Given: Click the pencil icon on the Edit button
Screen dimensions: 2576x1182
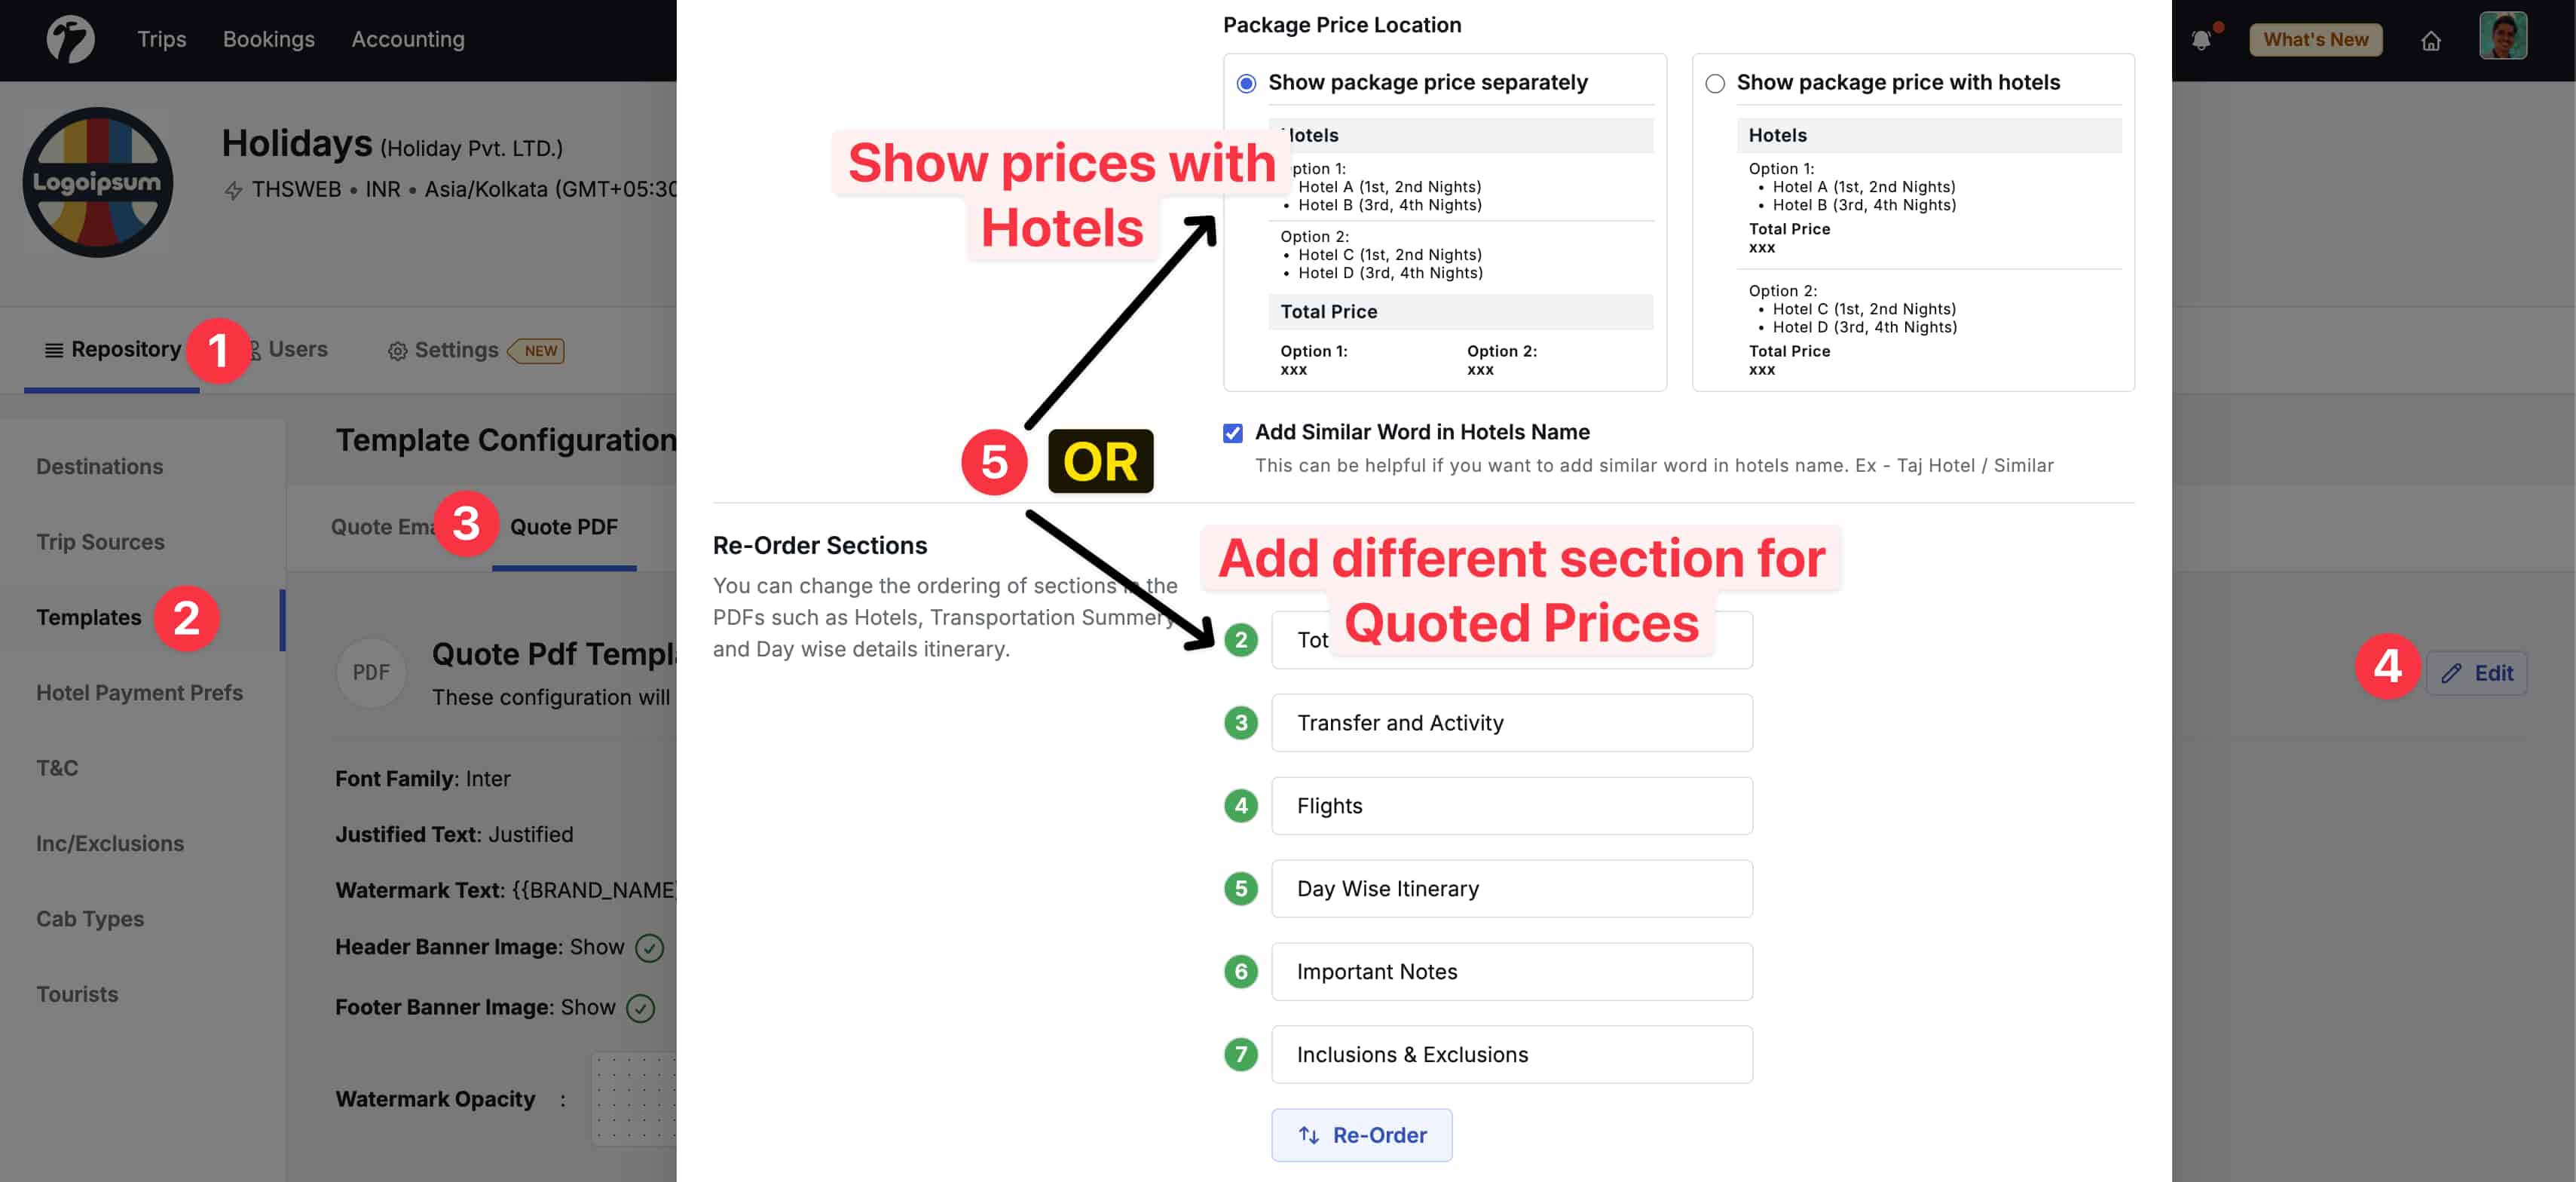Looking at the screenshot, I should [2450, 673].
